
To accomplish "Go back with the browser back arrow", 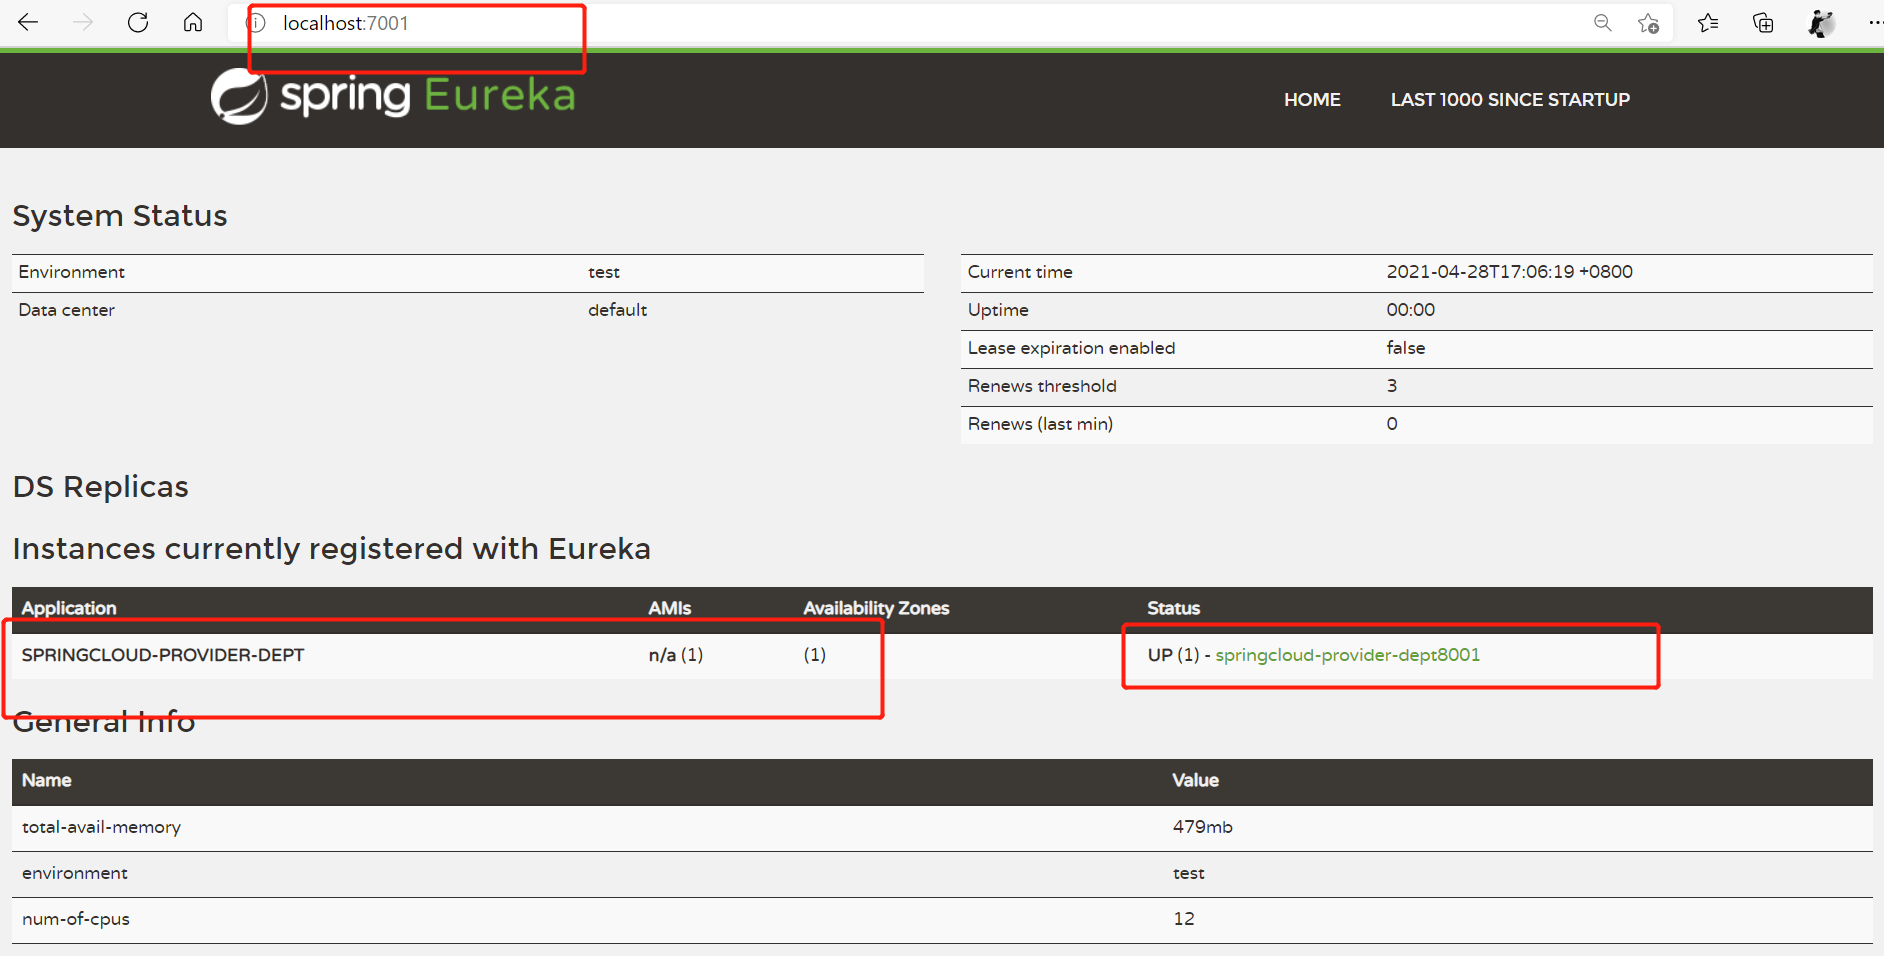I will tap(28, 22).
